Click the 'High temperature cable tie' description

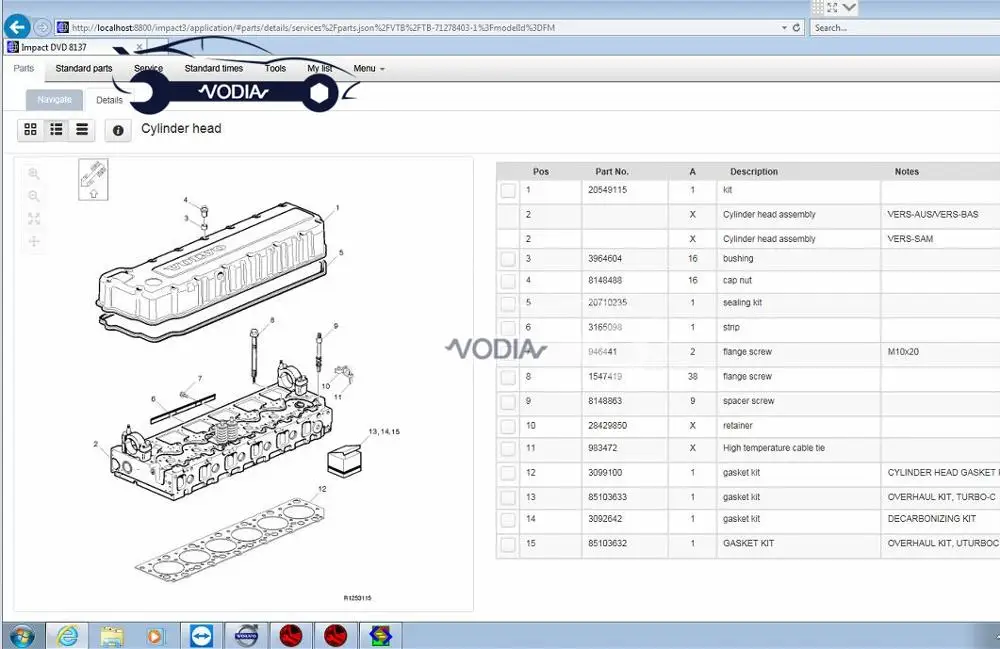coord(774,448)
